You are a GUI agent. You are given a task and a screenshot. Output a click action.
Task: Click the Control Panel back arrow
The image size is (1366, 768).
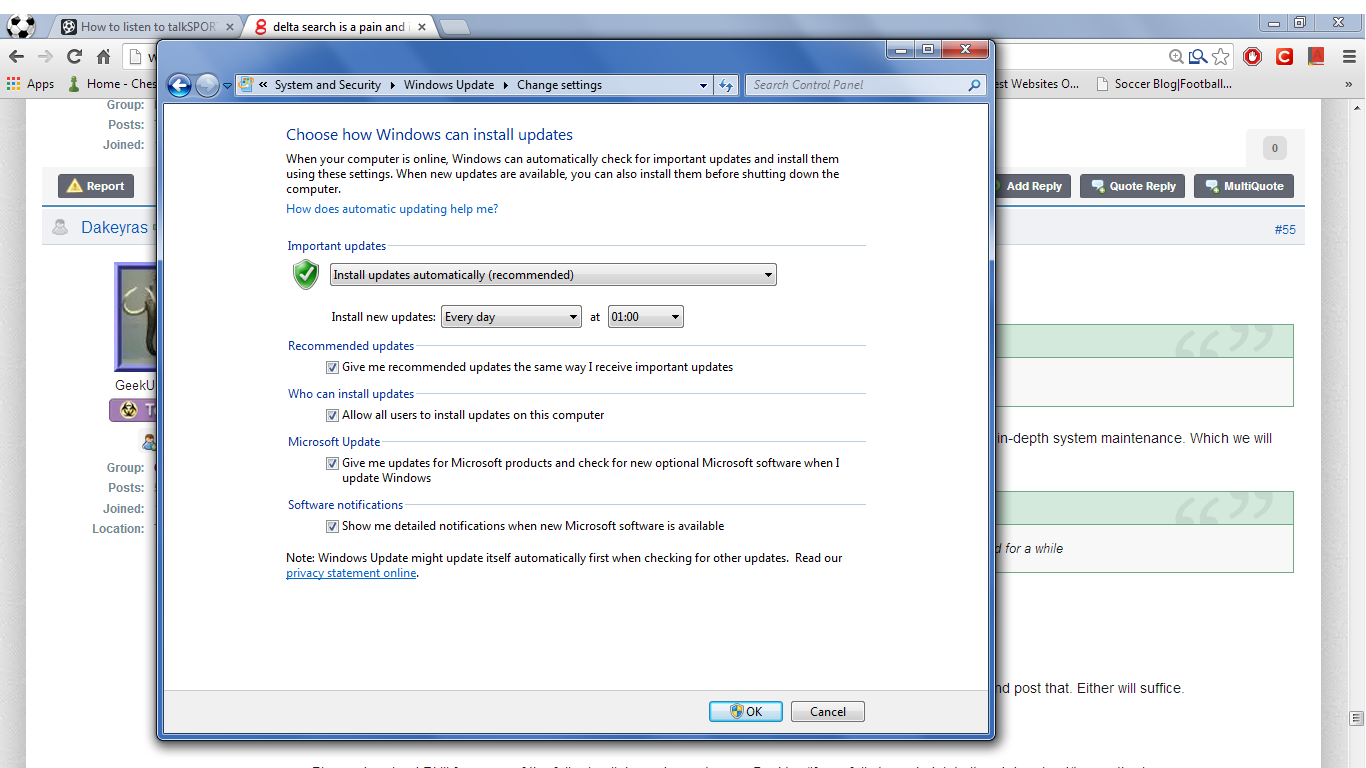click(x=179, y=86)
